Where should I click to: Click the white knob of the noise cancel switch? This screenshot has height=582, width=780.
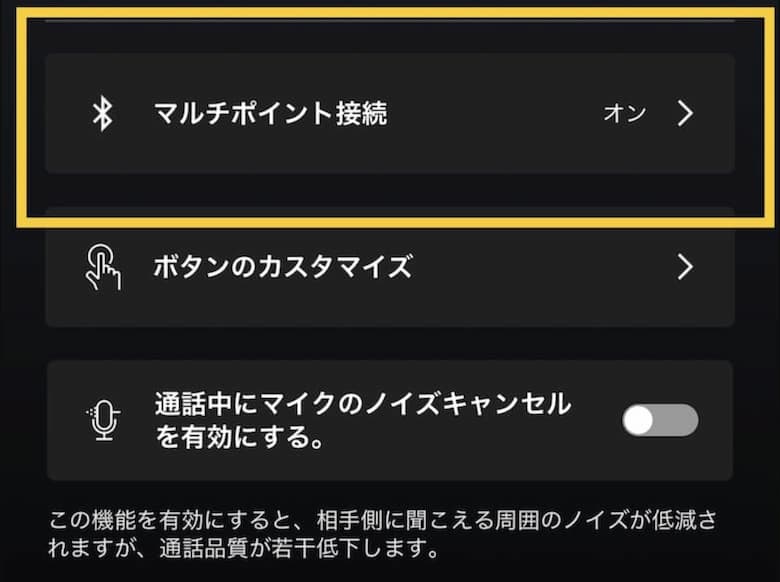[x=640, y=421]
